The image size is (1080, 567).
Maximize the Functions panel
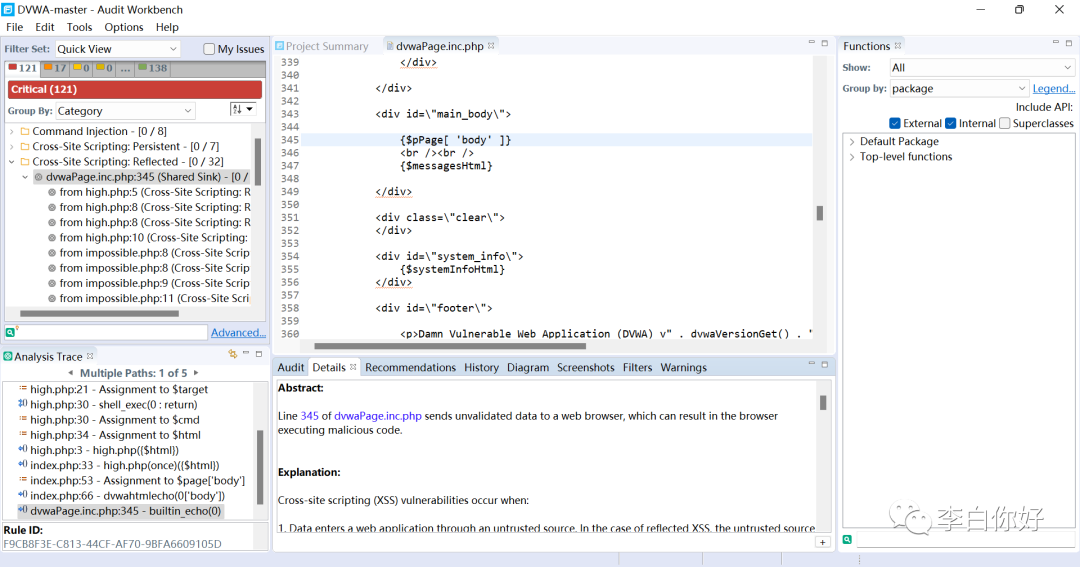click(1068, 43)
